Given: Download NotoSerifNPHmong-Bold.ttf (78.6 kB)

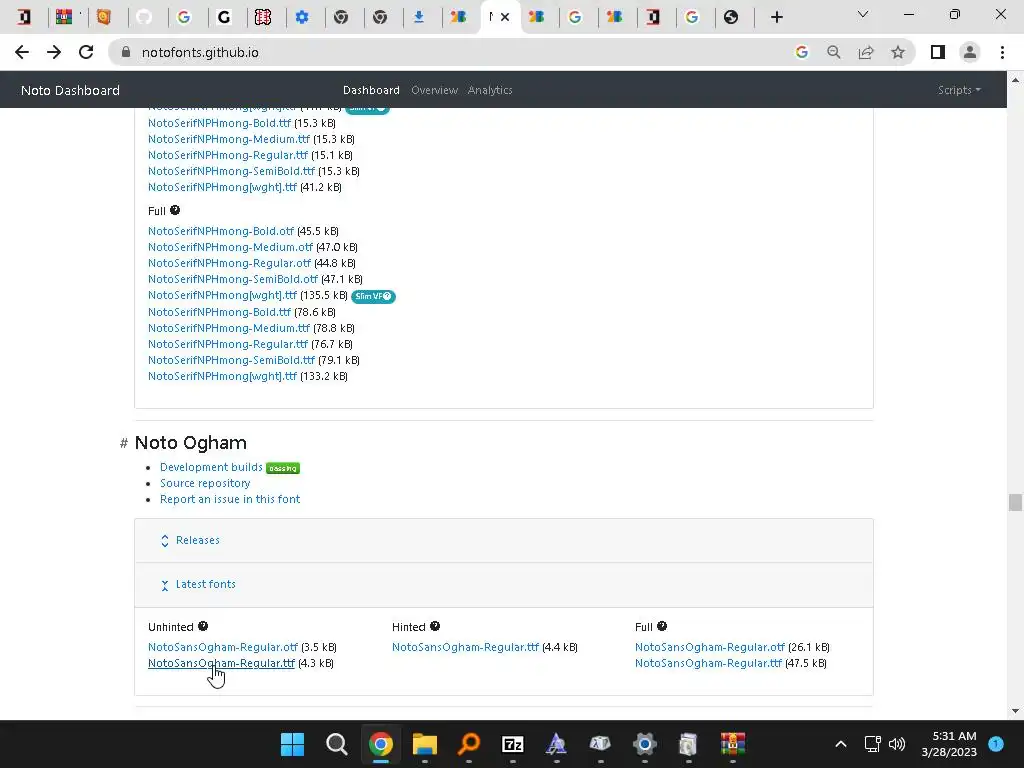Looking at the screenshot, I should click(x=219, y=312).
